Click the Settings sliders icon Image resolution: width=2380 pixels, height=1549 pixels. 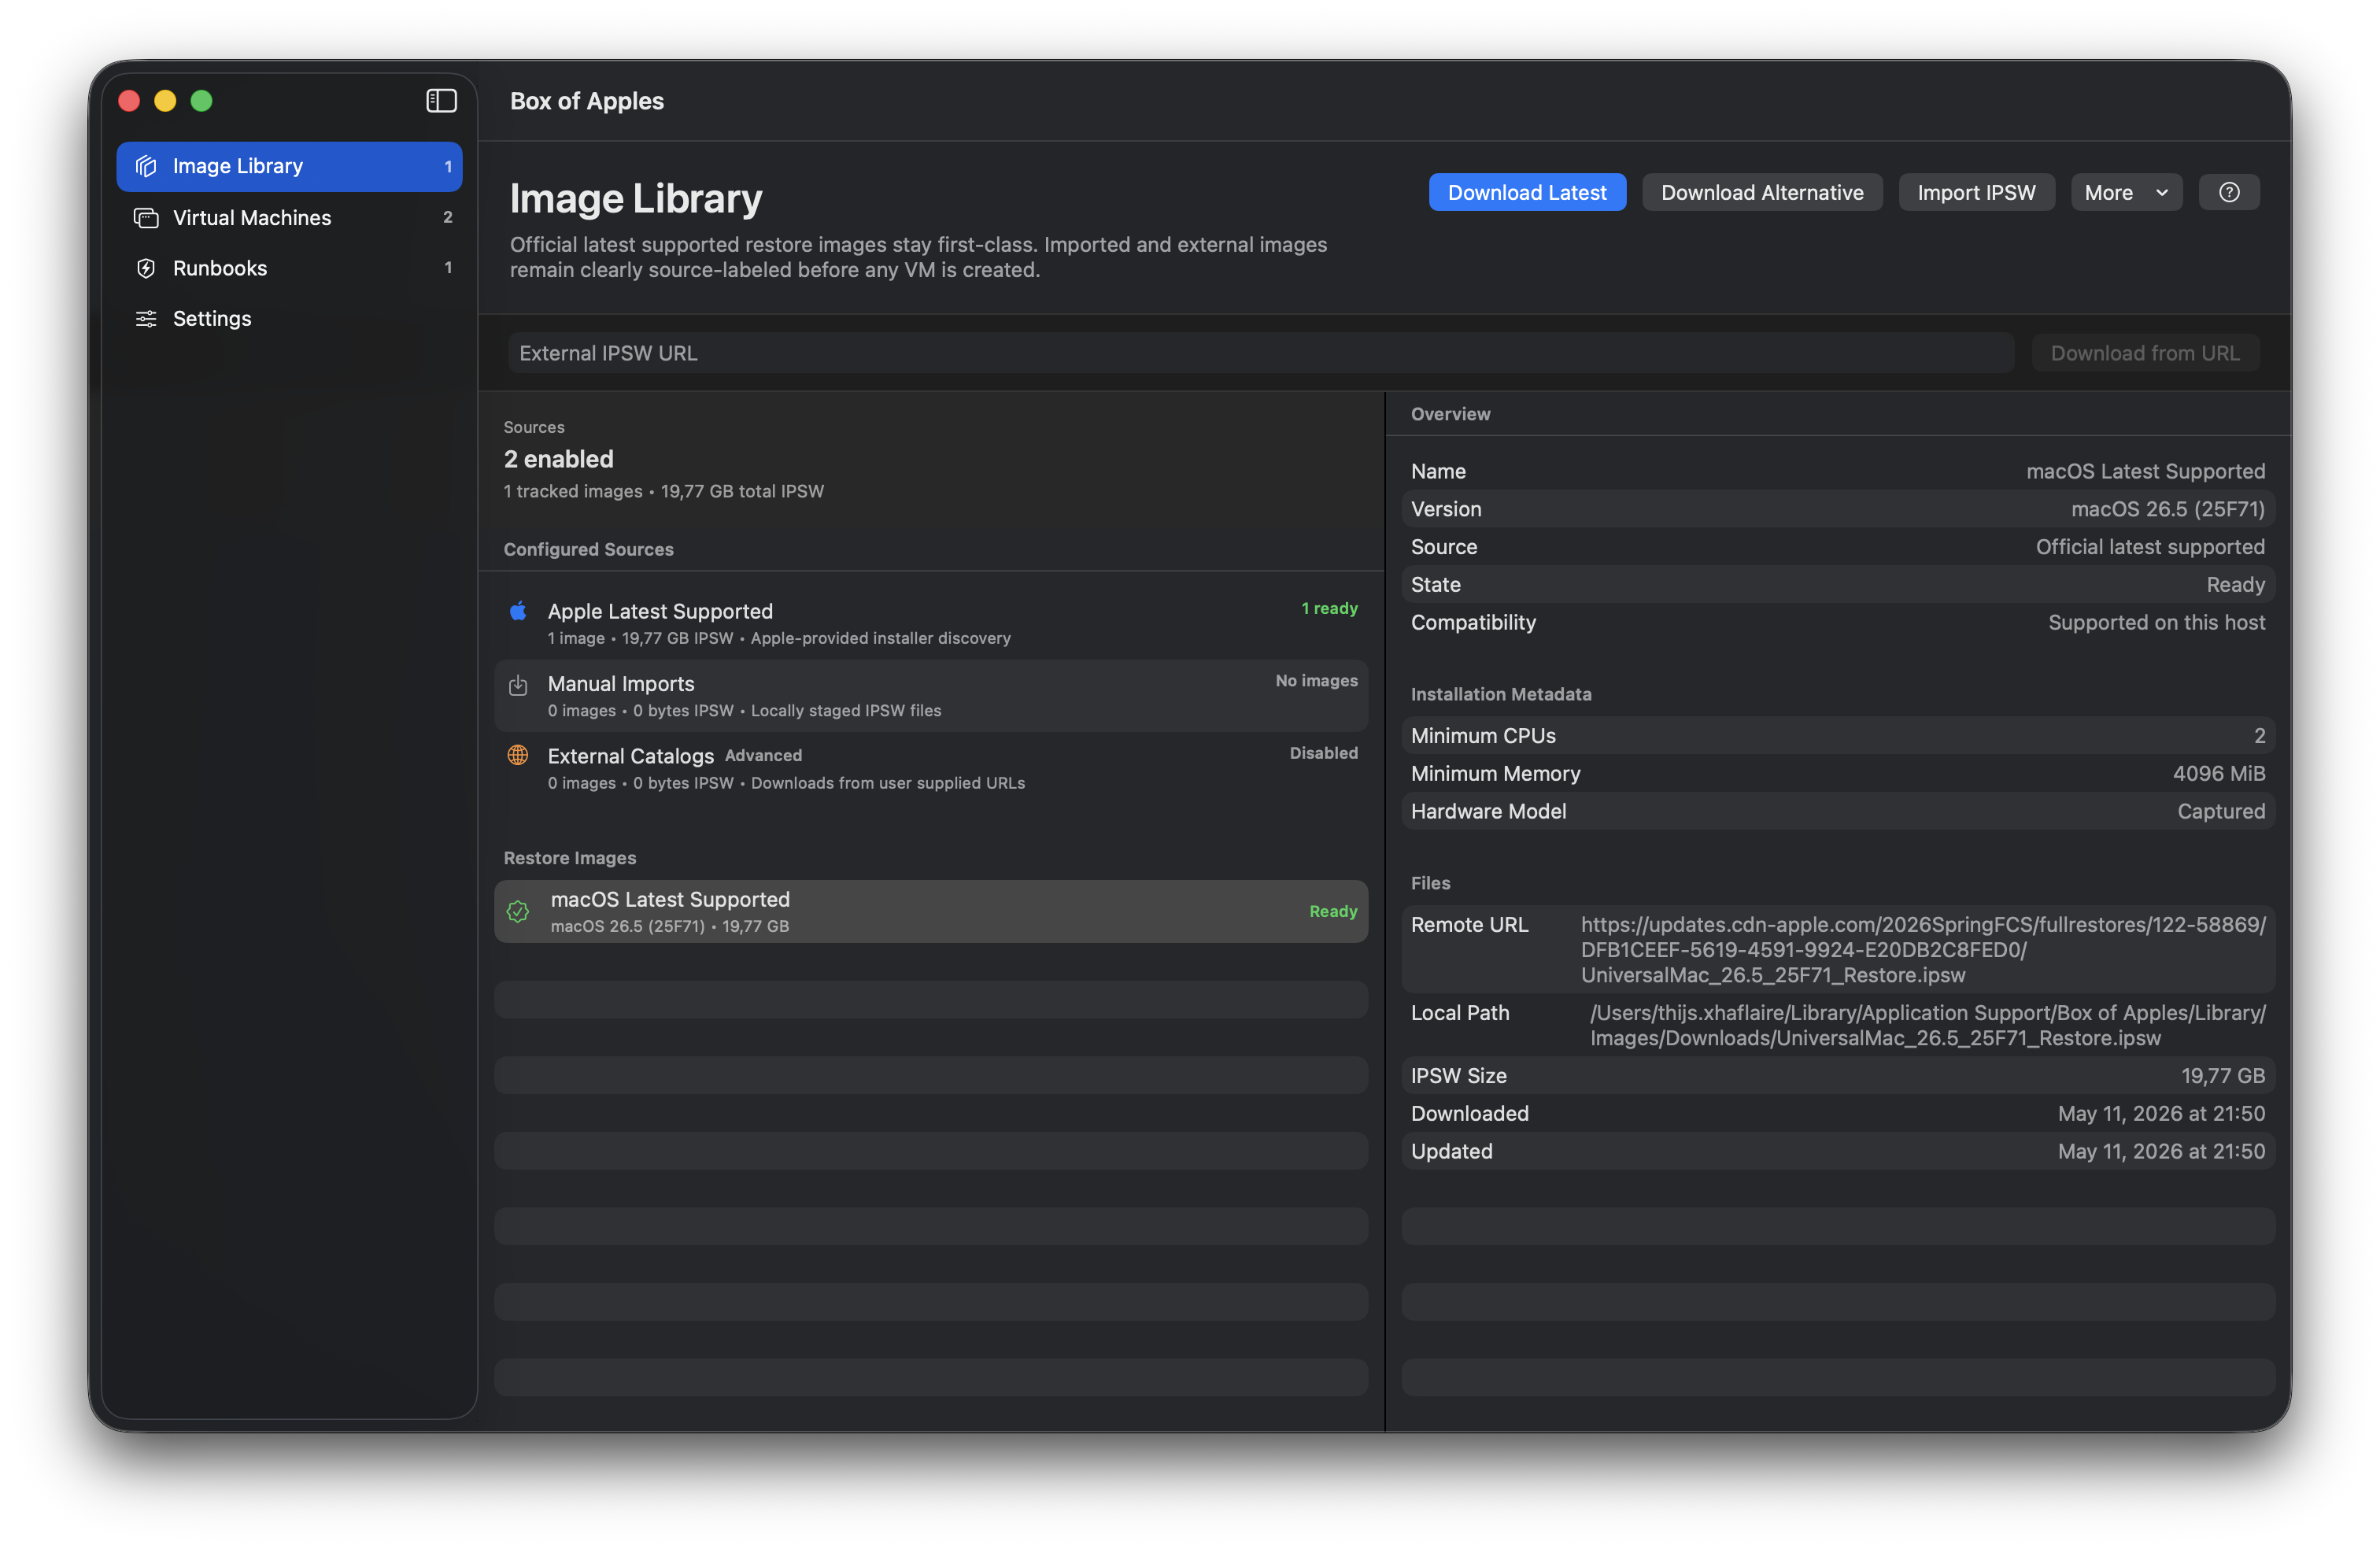[x=146, y=318]
